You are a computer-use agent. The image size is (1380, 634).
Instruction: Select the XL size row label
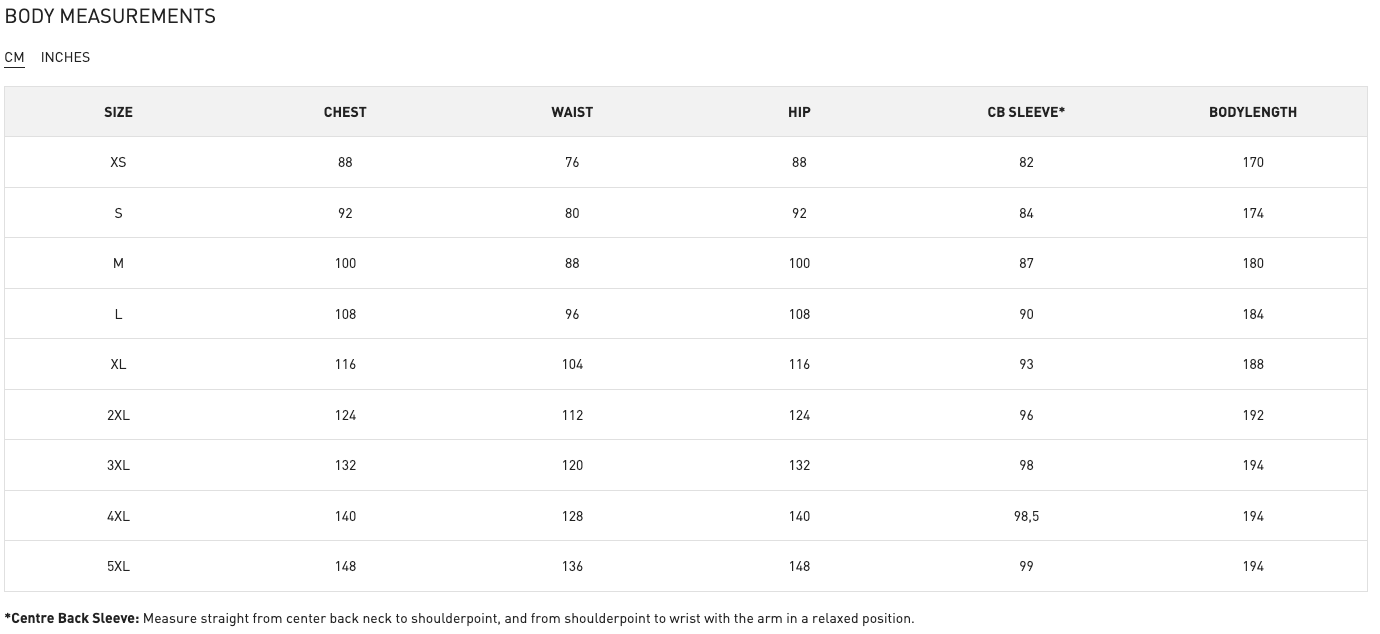tap(118, 364)
